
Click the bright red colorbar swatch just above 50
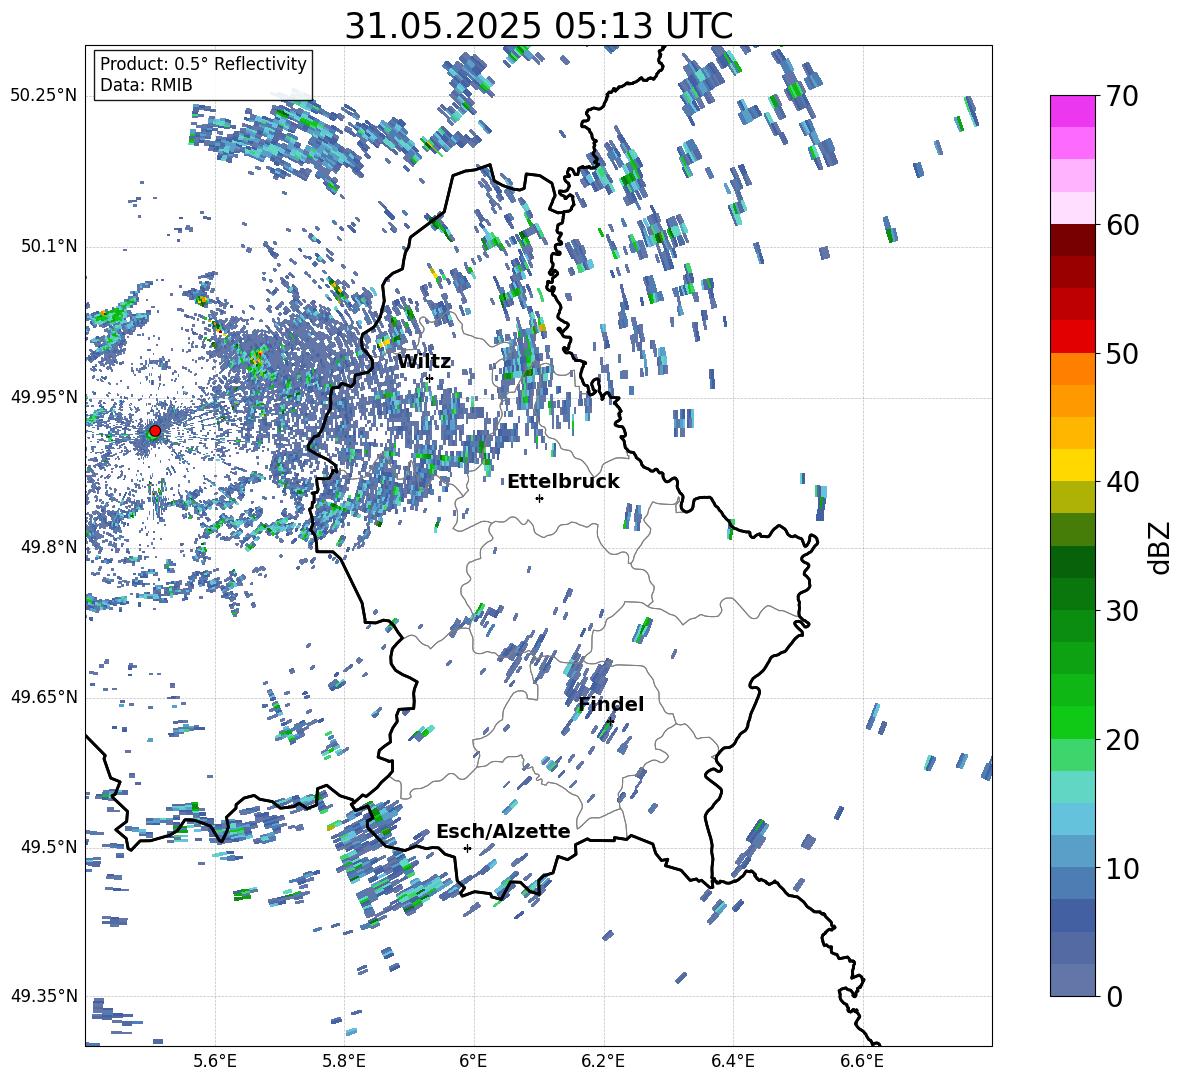coord(1072,337)
